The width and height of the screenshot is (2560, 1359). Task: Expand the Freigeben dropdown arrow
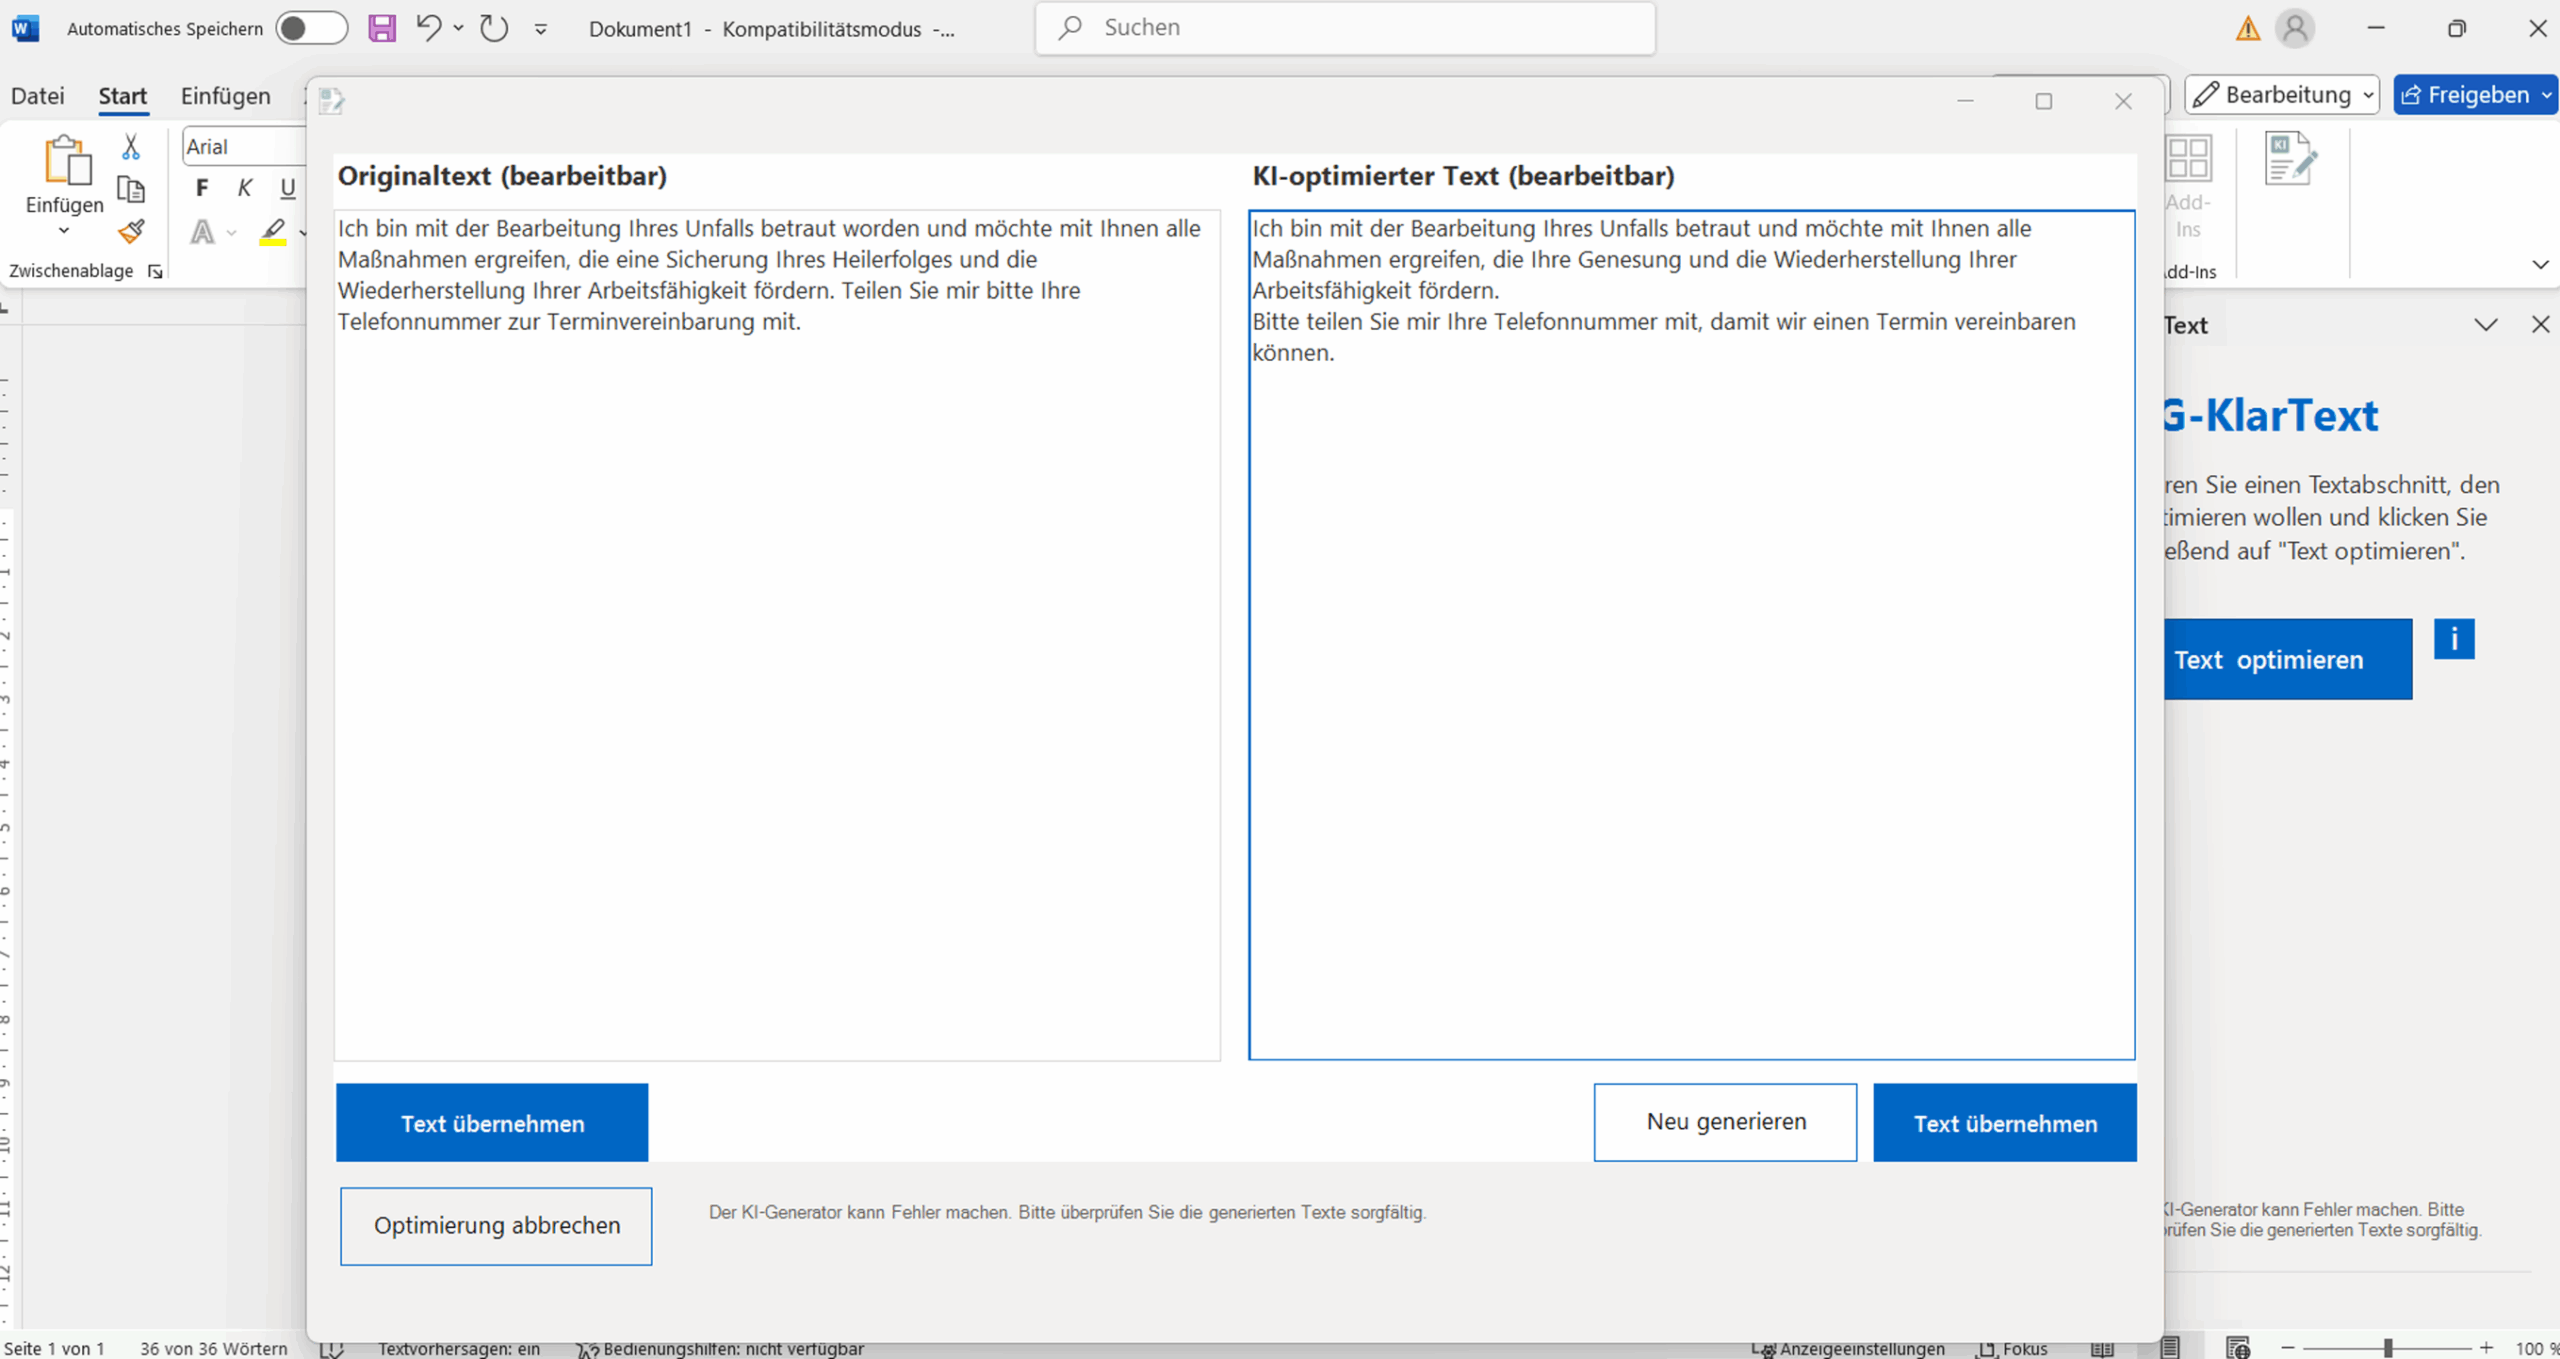point(2546,95)
